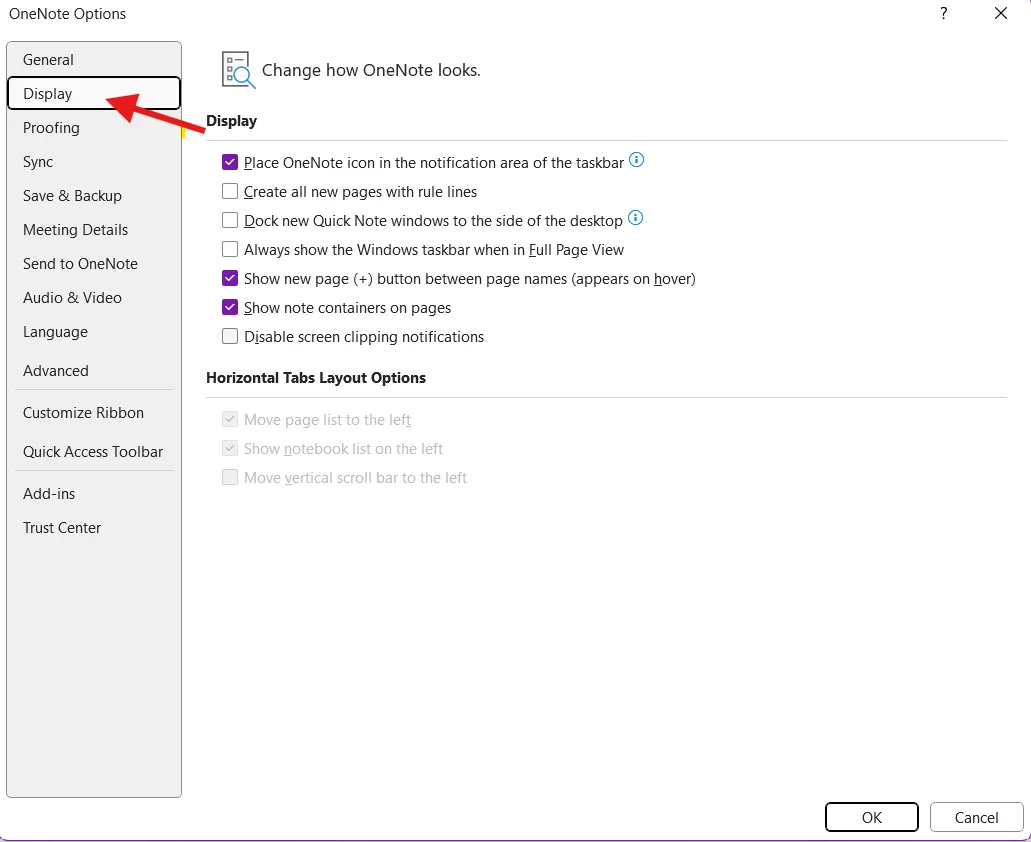
Task: Click info icon beside notification area option
Action: 636,160
